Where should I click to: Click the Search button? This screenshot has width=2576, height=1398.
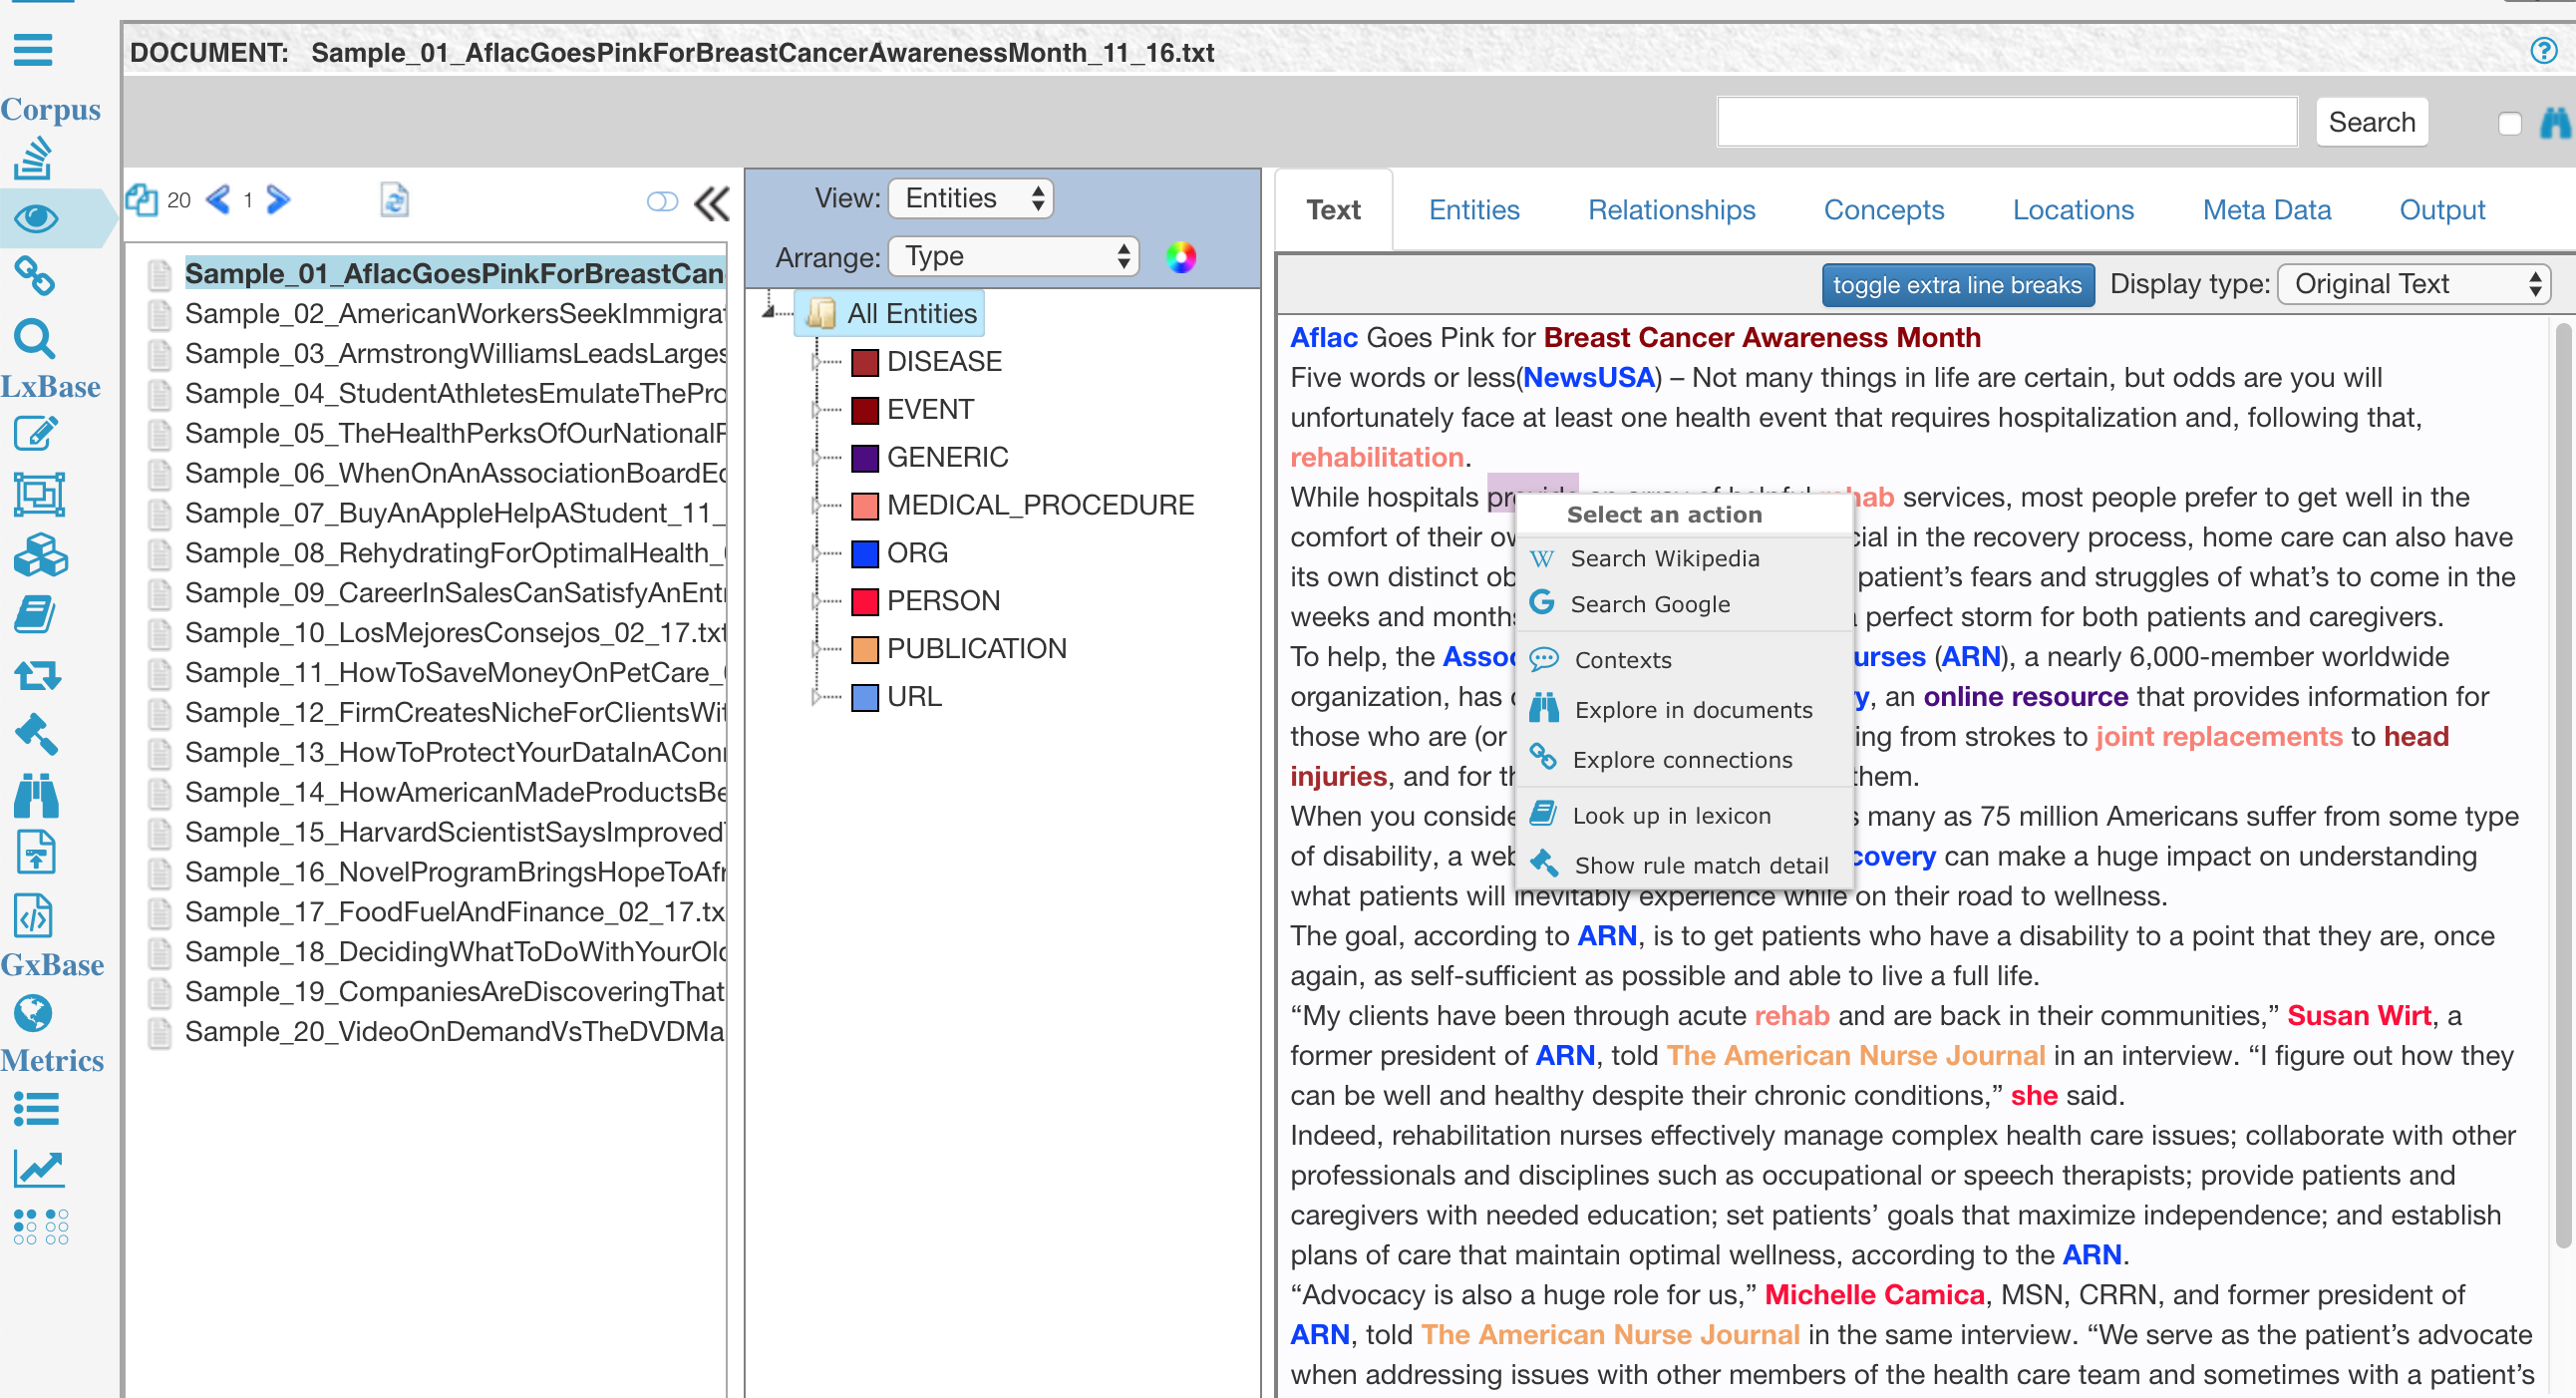click(2370, 122)
